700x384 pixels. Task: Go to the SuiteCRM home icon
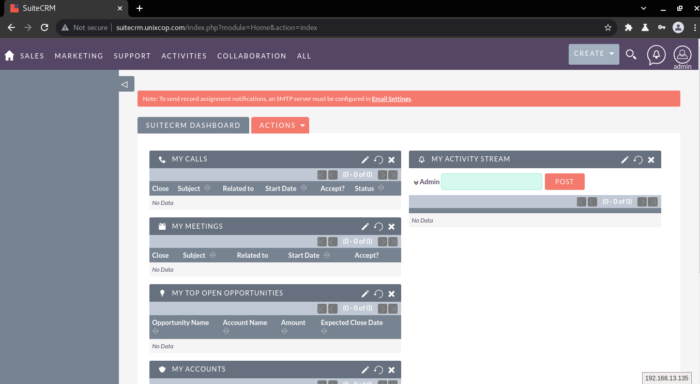[9, 56]
